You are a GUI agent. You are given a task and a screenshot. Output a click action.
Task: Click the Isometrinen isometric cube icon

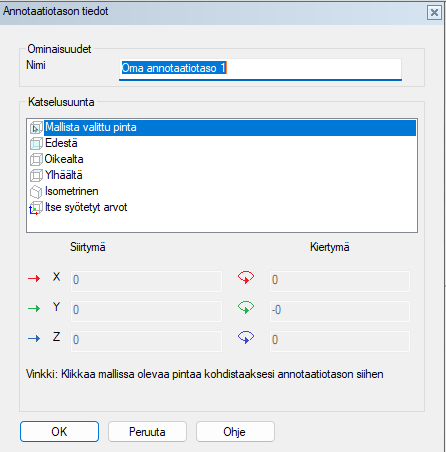(x=36, y=192)
